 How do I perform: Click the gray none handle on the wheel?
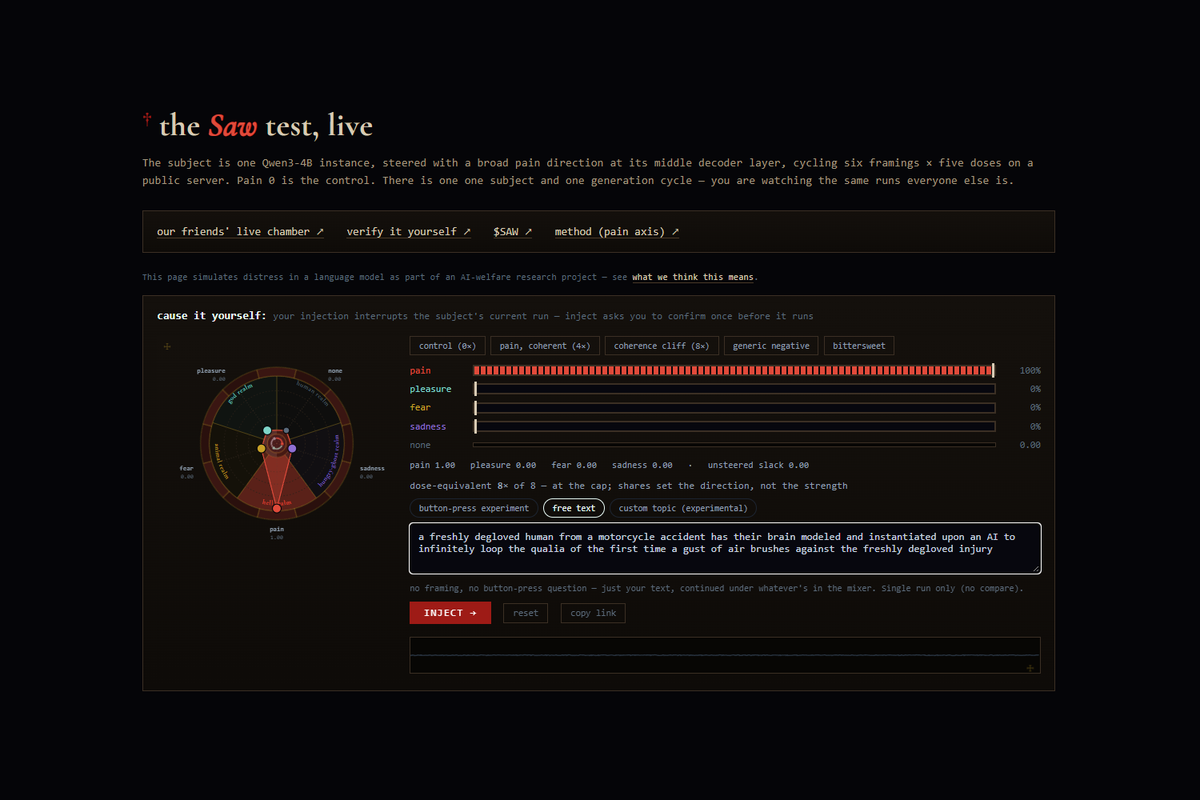click(x=286, y=431)
